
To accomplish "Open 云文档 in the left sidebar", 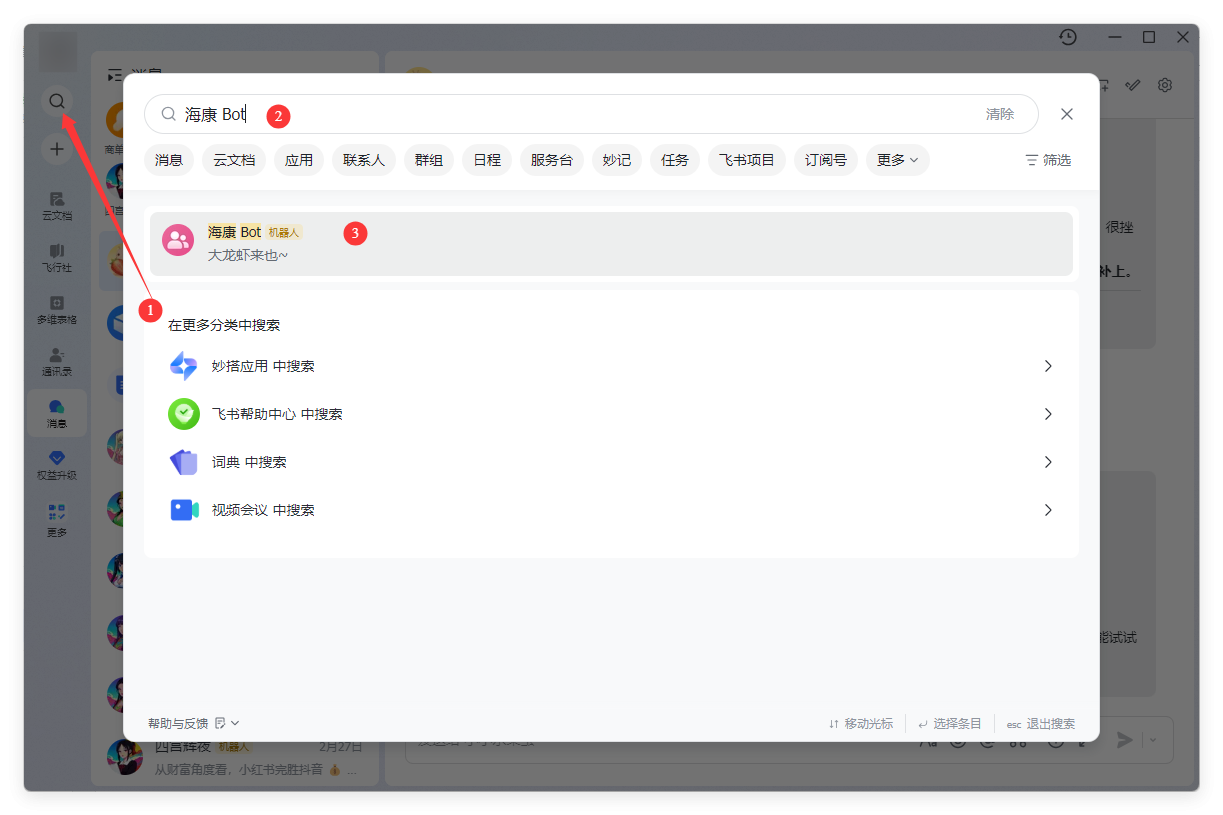I will point(57,205).
